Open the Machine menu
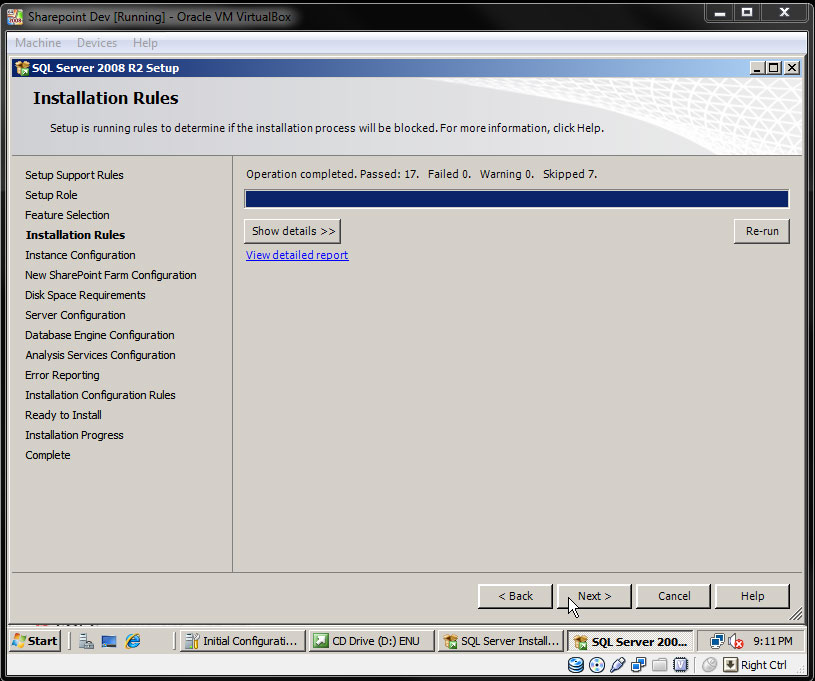 click(x=38, y=43)
